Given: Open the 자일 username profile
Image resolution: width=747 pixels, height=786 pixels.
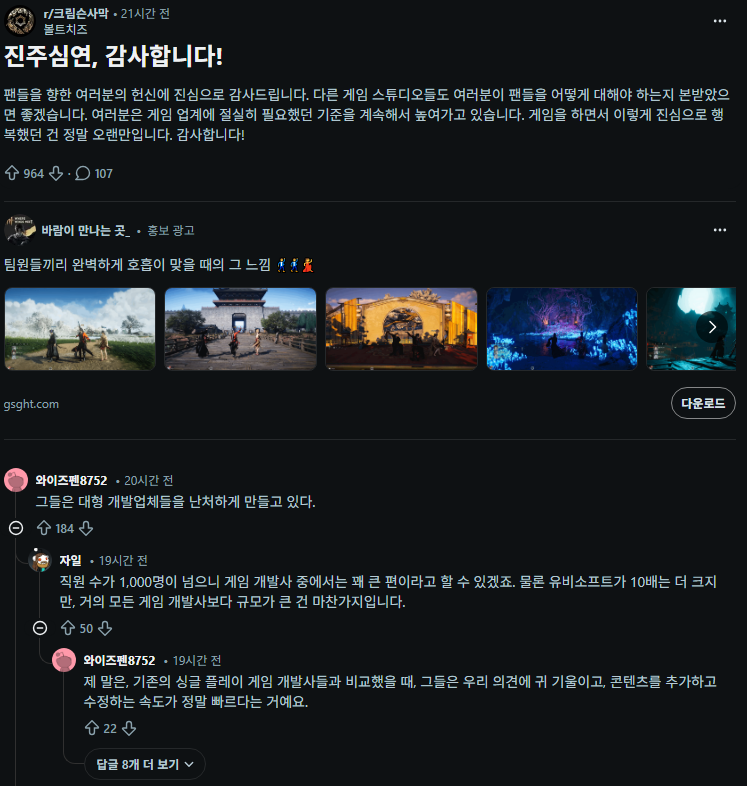Looking at the screenshot, I should pos(70,560).
